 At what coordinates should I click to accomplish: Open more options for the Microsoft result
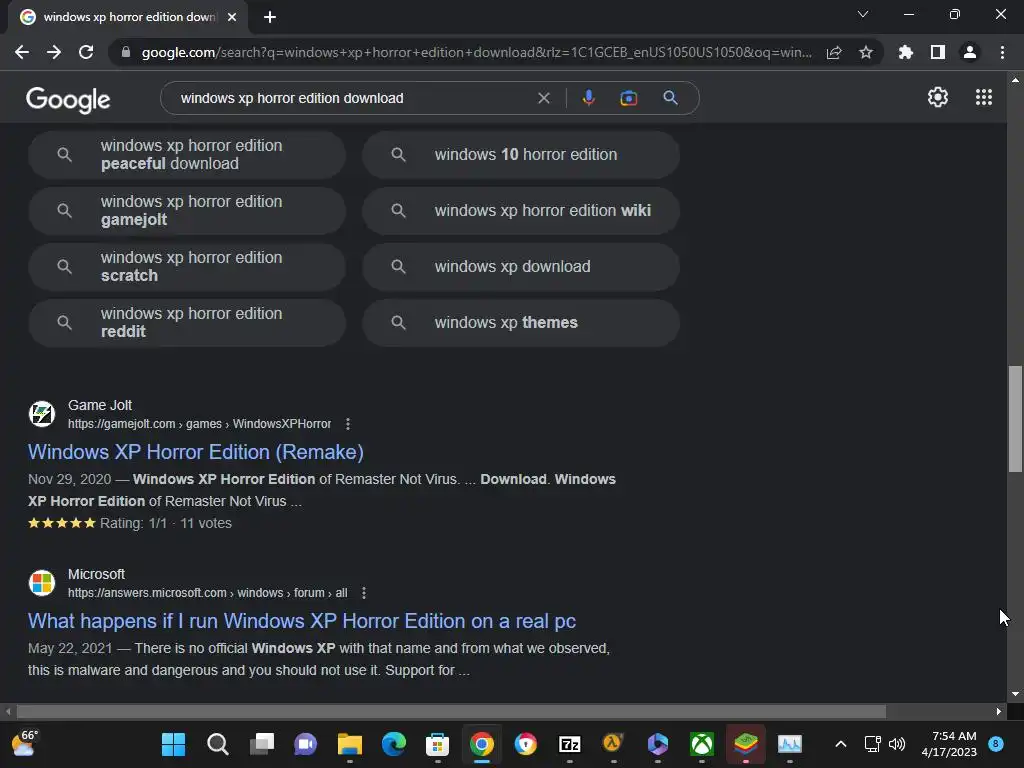click(x=364, y=593)
